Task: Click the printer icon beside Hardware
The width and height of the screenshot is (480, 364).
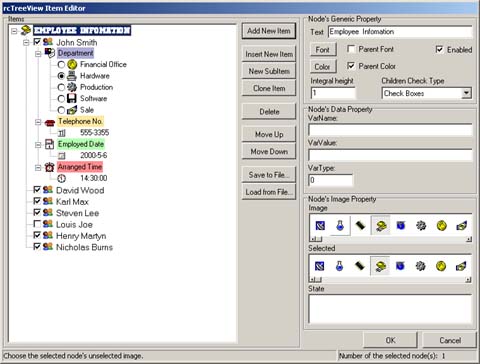Action: 72,76
